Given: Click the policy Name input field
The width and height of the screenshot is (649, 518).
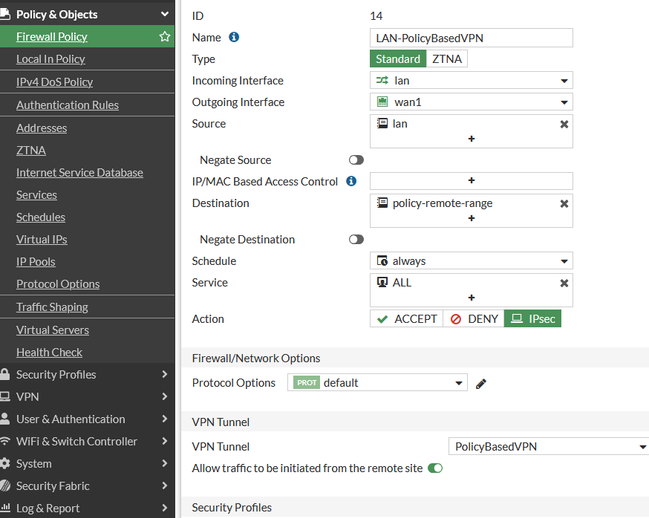Looking at the screenshot, I should click(x=471, y=37).
